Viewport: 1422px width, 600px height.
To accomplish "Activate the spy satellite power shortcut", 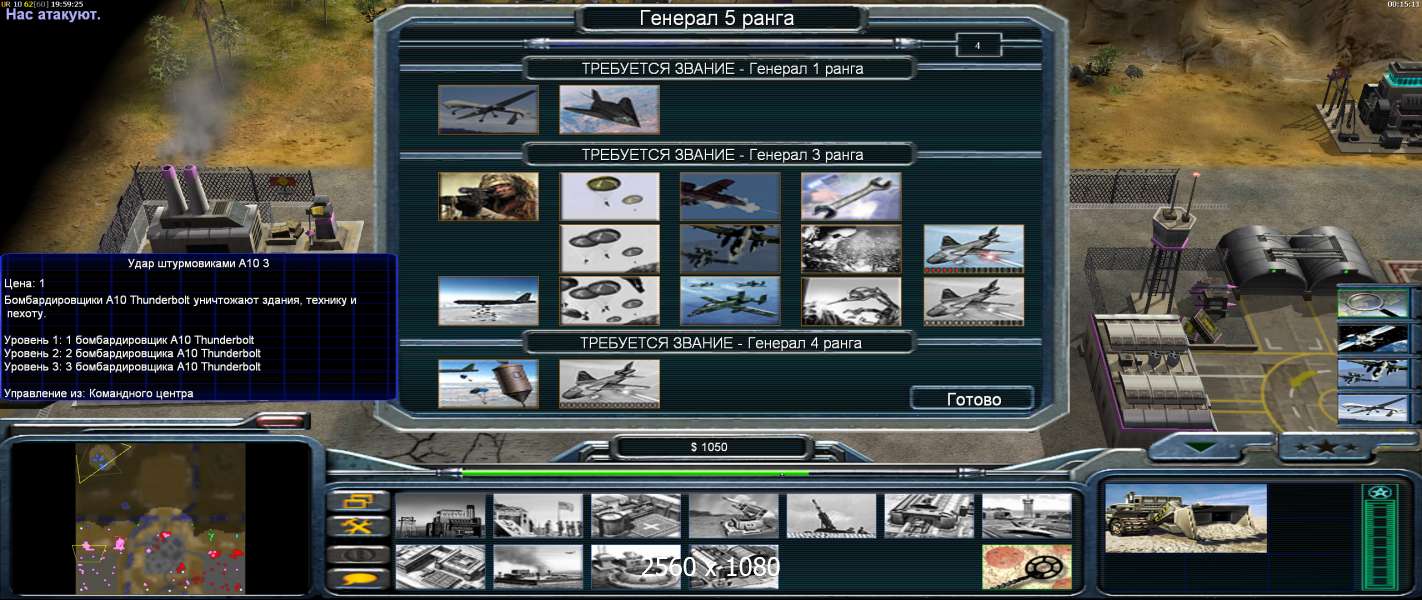I will pos(1373,338).
